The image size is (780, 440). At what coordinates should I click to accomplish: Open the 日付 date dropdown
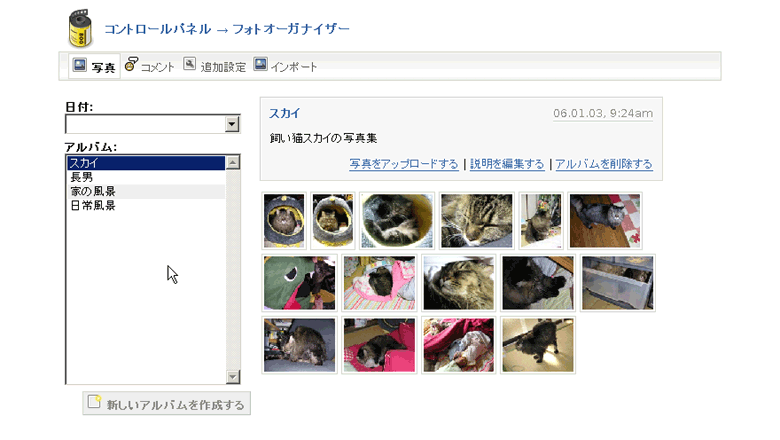click(x=232, y=124)
